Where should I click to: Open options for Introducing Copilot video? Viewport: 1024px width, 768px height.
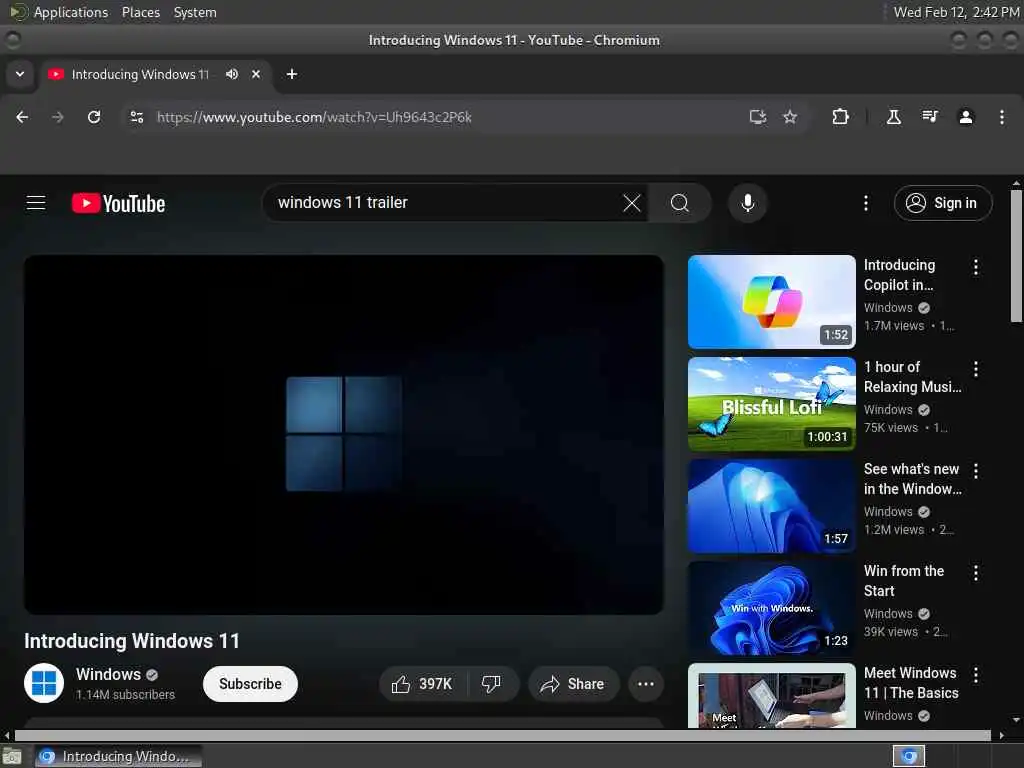[976, 266]
